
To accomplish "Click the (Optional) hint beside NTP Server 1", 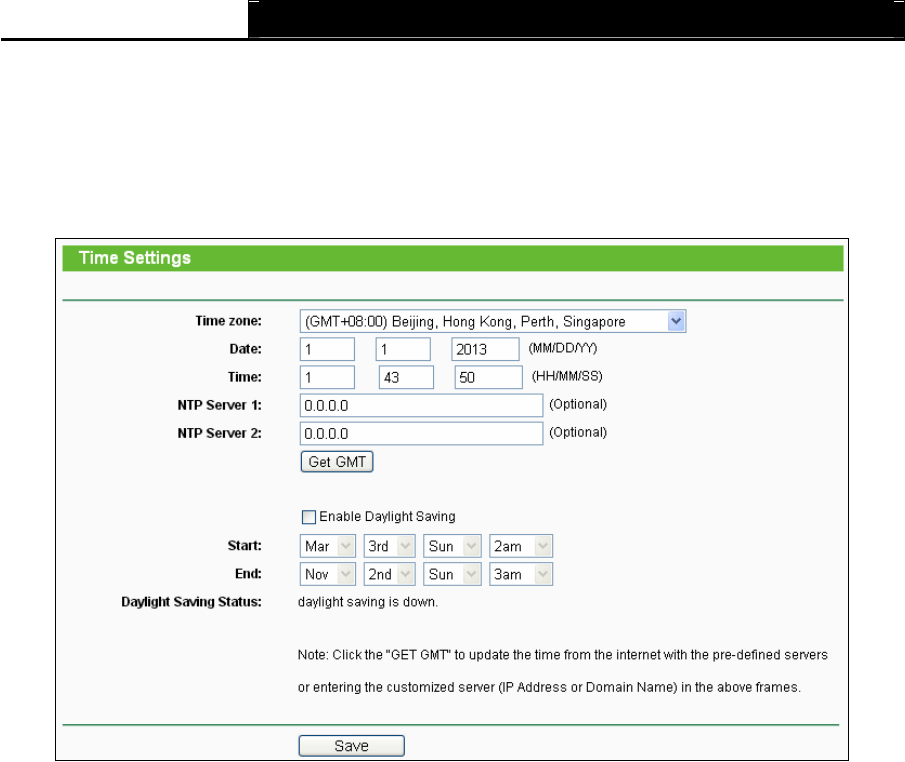I will point(578,404).
